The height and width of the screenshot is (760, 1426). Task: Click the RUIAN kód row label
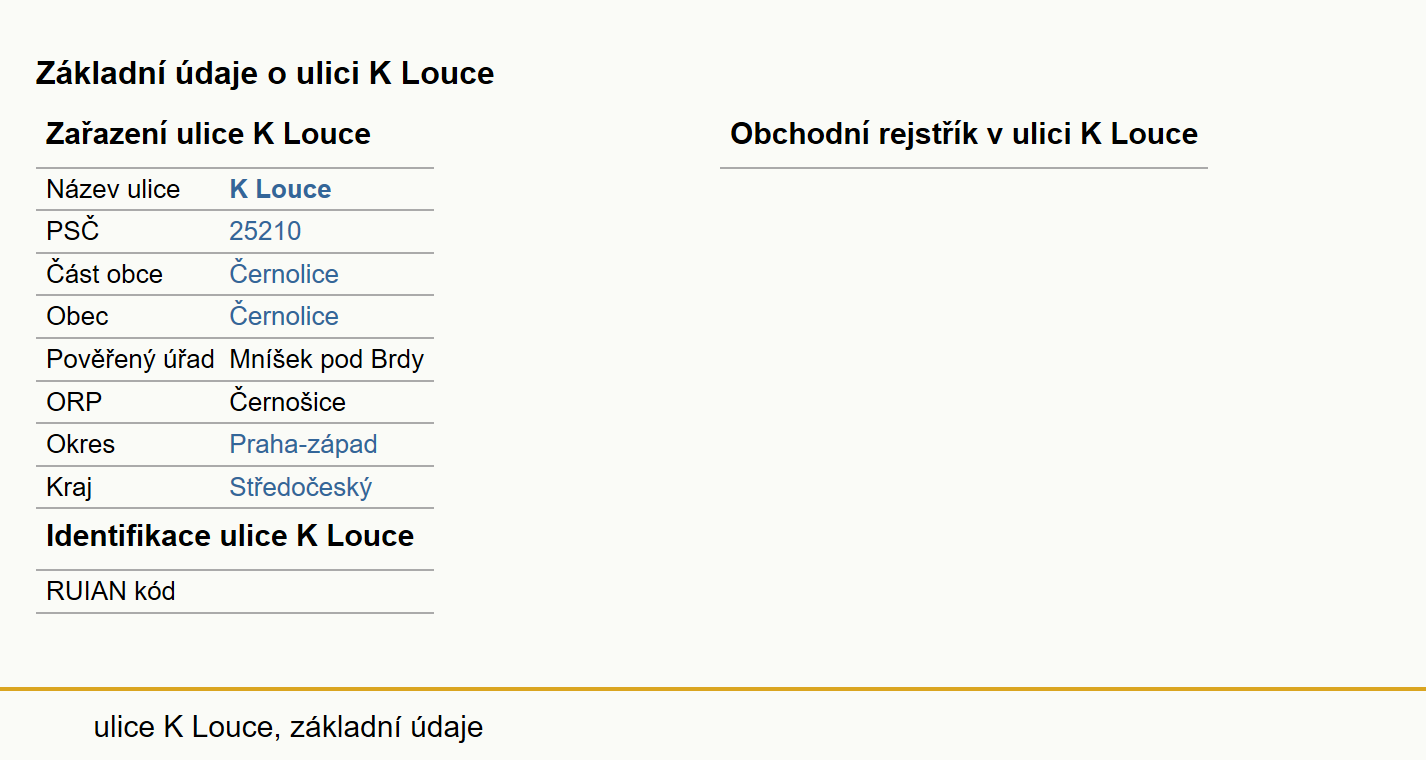[x=111, y=591]
